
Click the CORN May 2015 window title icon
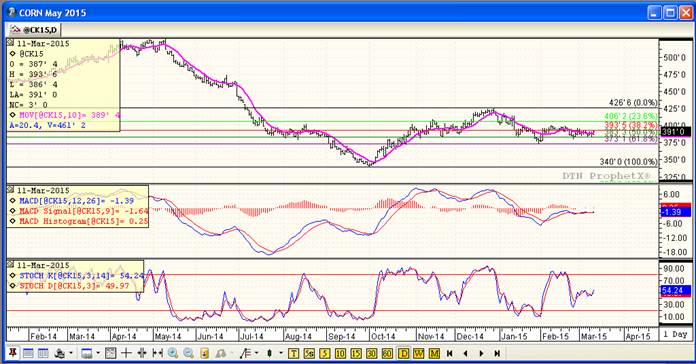[x=12, y=12]
